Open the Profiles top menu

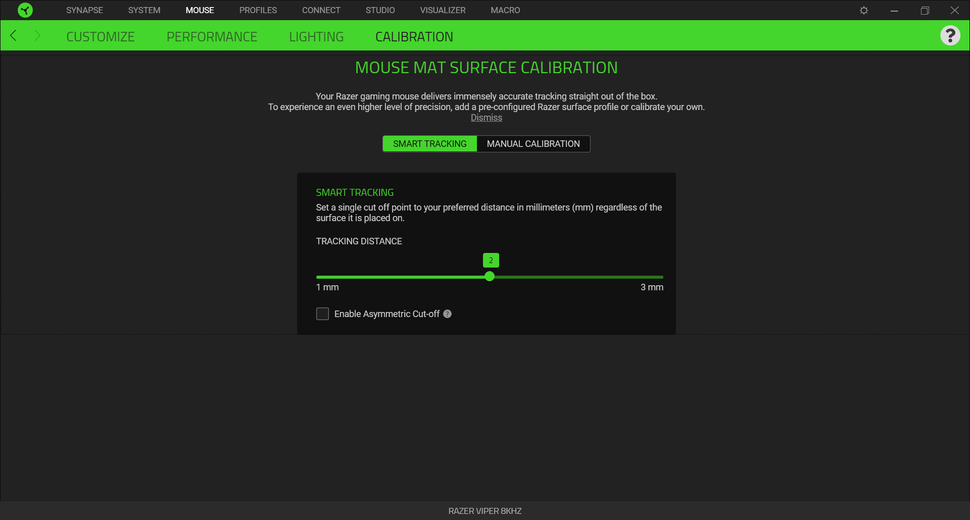(x=258, y=11)
